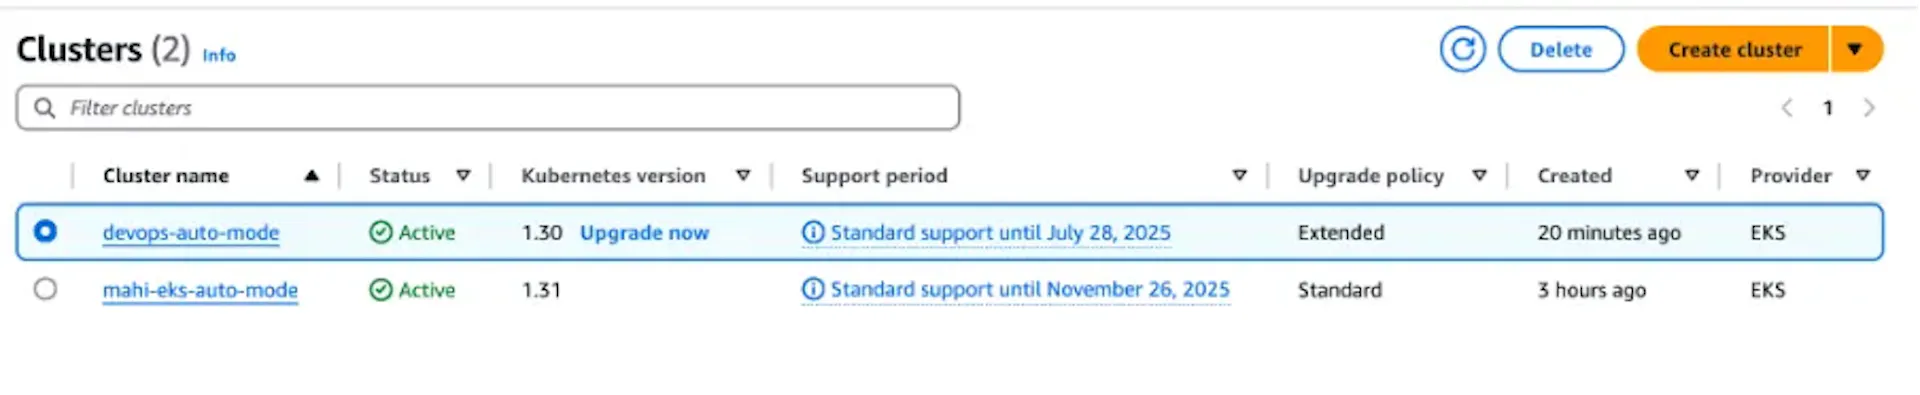Open the devops-auto-mode cluster link
The image size is (1920, 395).
tap(191, 232)
